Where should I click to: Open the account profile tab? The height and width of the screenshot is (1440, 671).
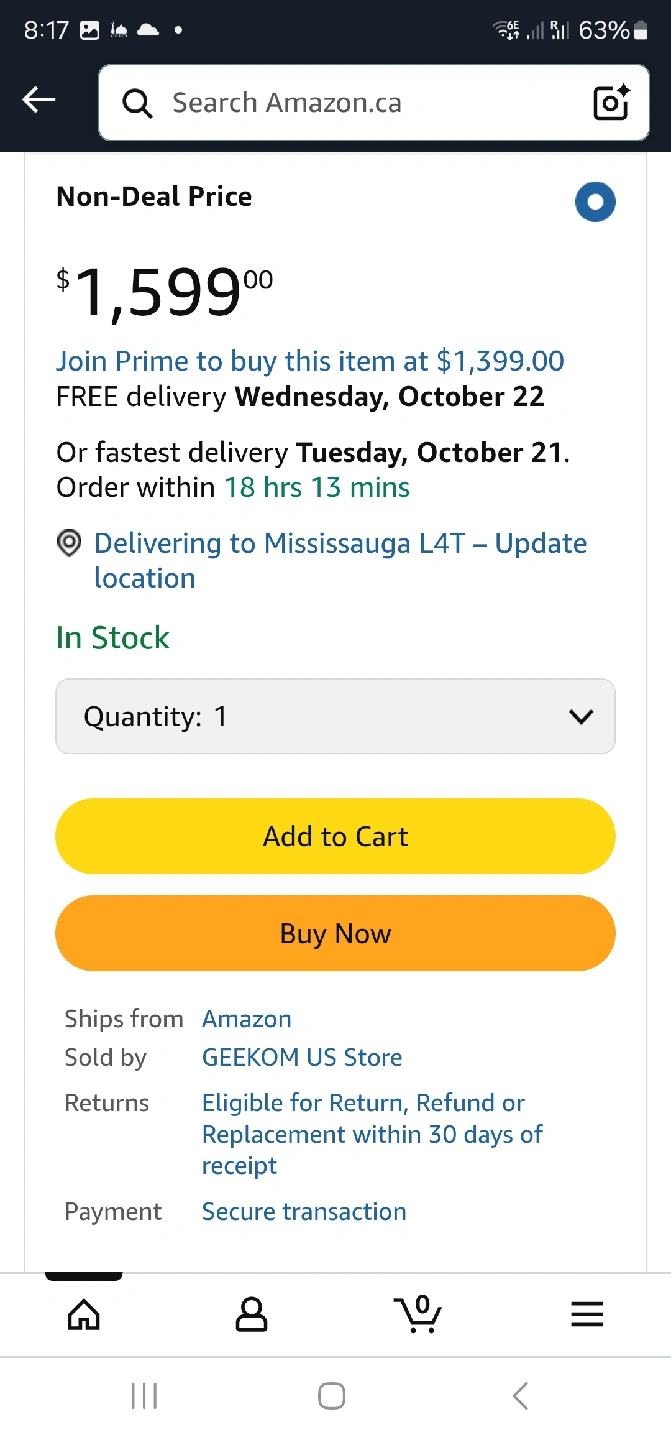pos(251,1314)
